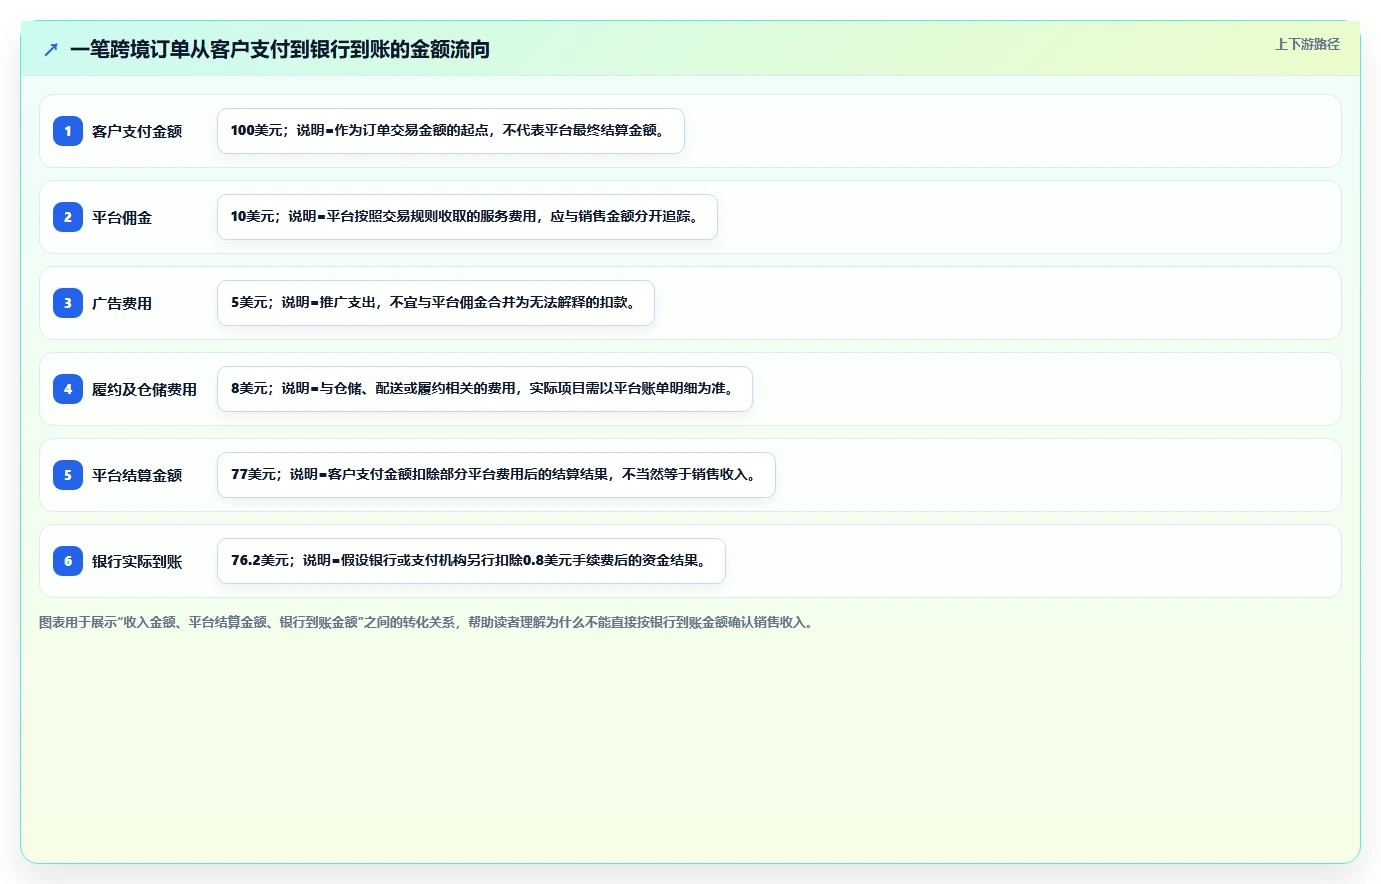This screenshot has height=884, width=1381.
Task: Click the footnote beginning 图表用于展示
Action: 428,622
